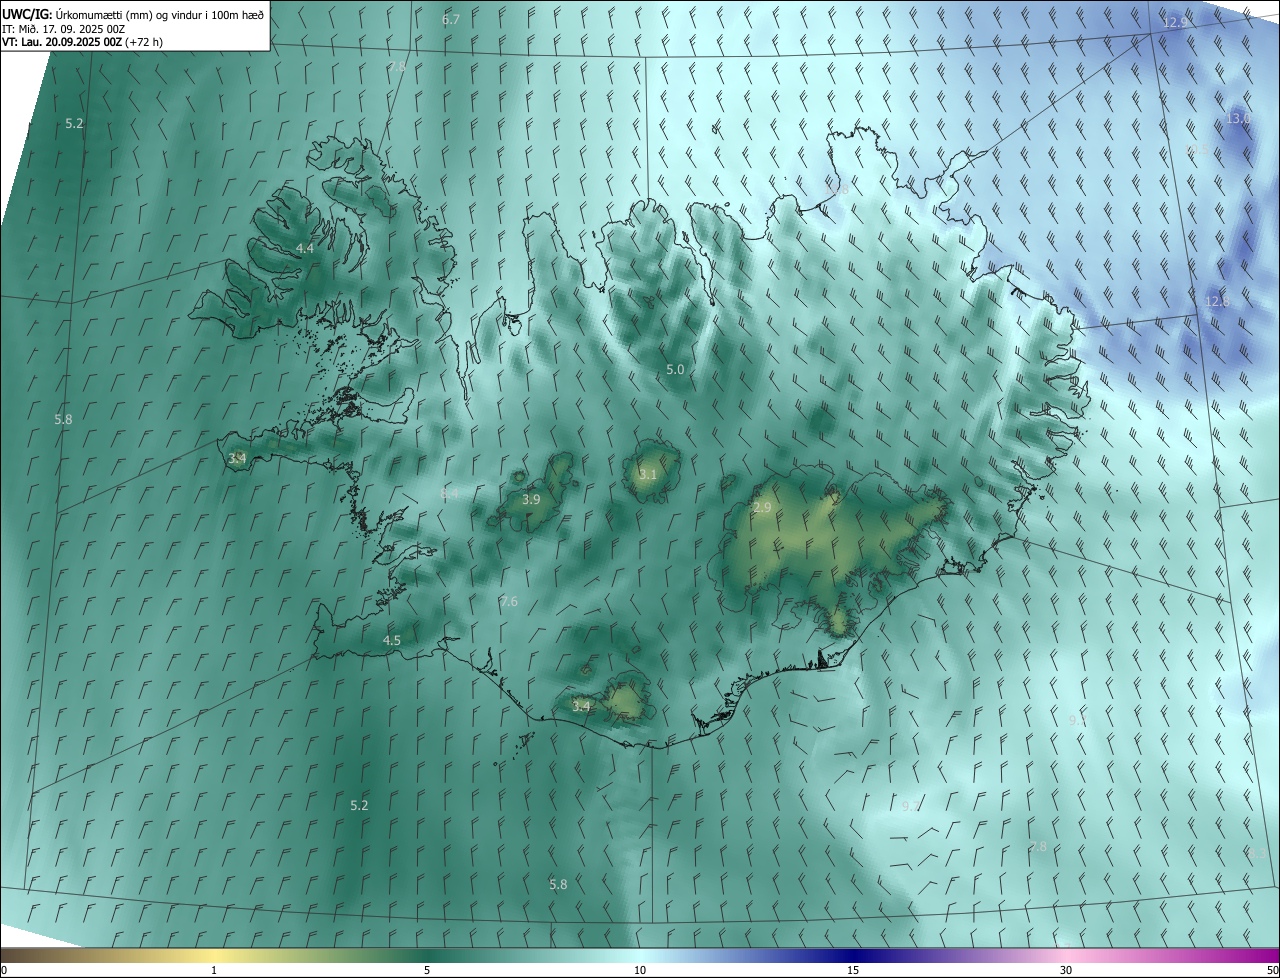The image size is (1280, 978).
Task: Click the 3.1 value on Hofsjökull glacier
Action: click(648, 474)
